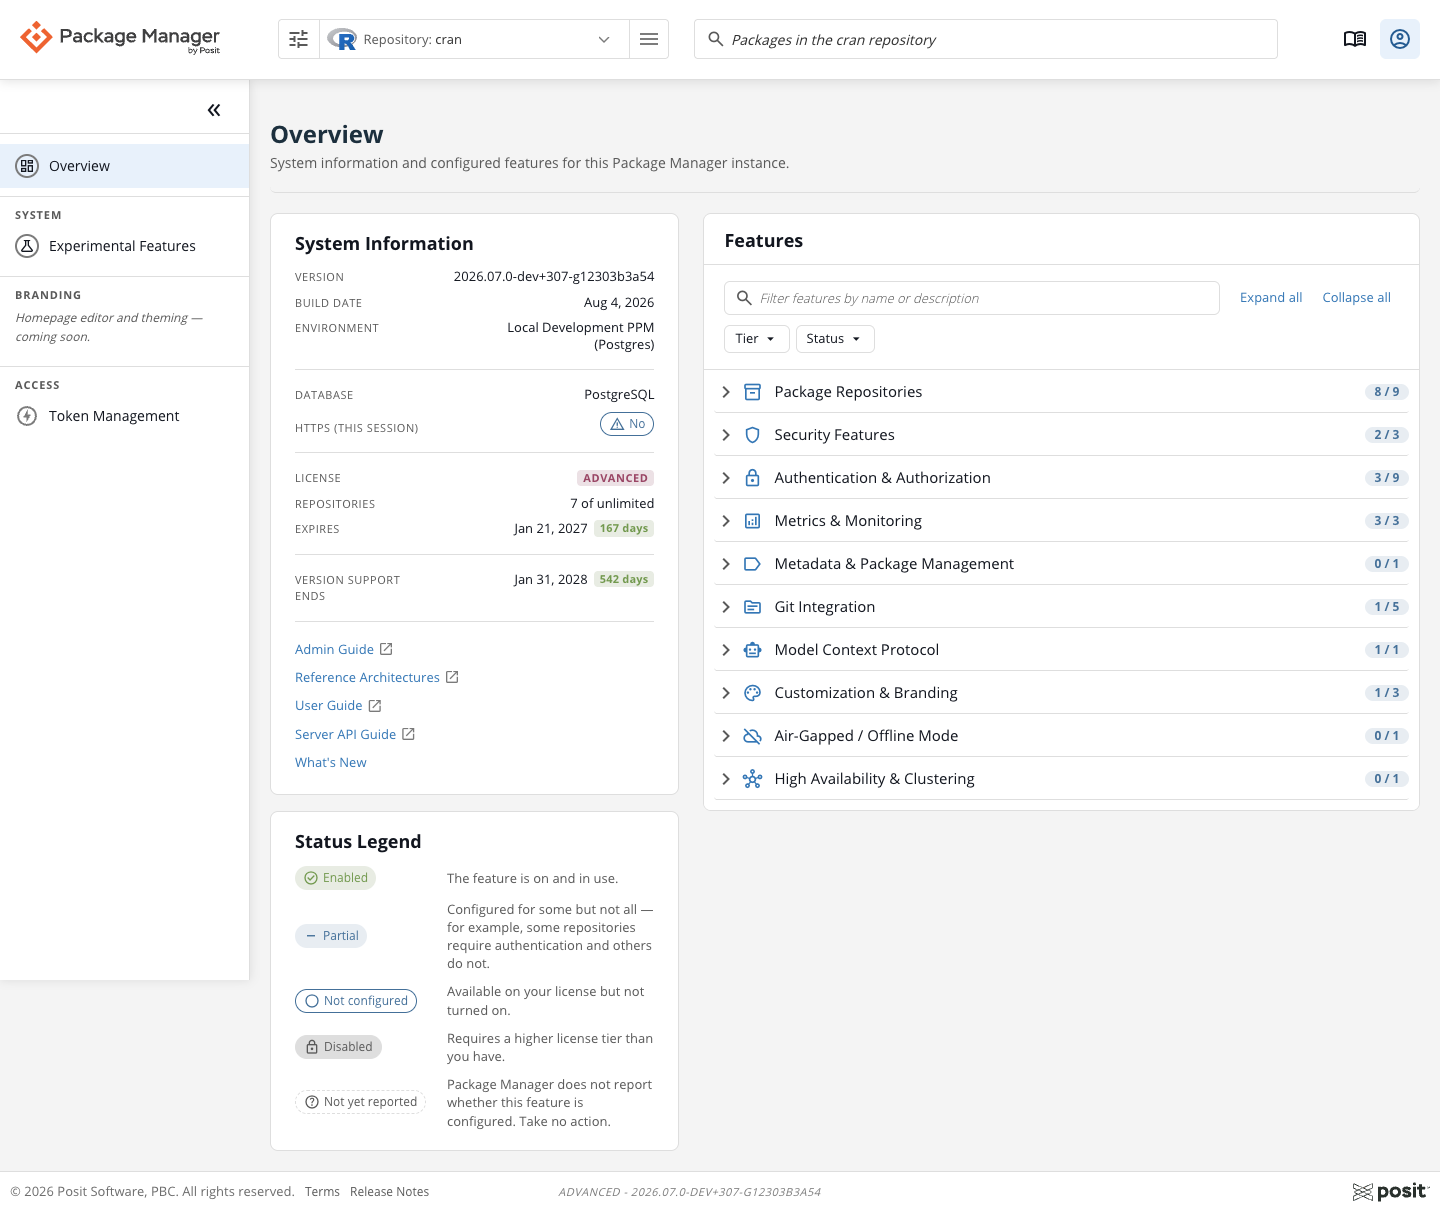
Task: Click the Air-Gapped cloud-off icon
Action: point(753,736)
